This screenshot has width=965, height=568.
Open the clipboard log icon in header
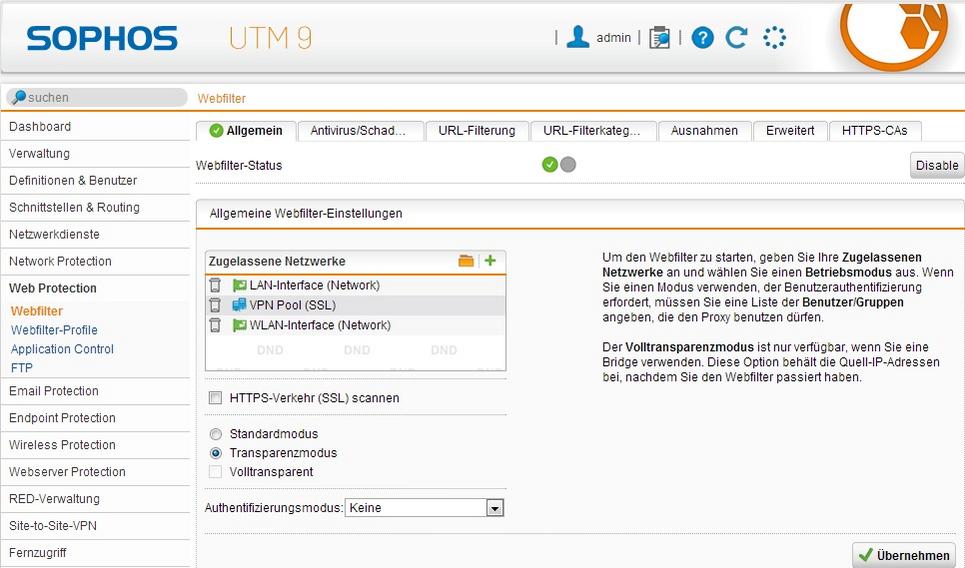pyautogui.click(x=659, y=38)
